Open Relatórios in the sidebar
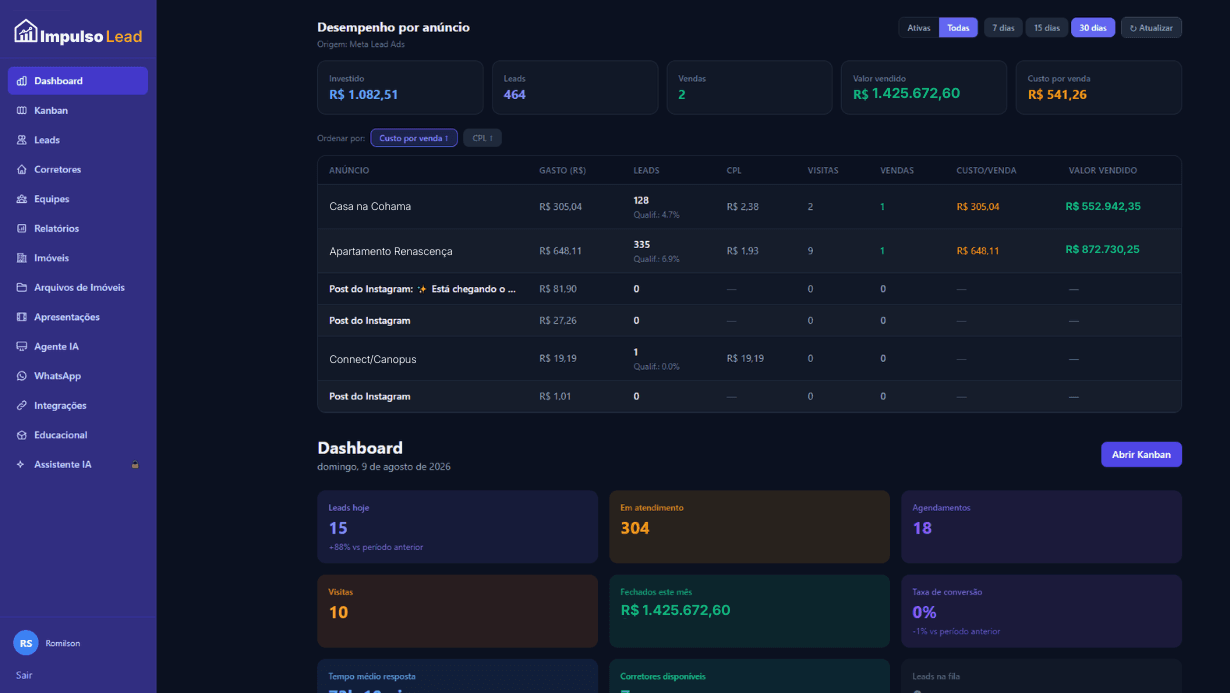This screenshot has width=1230, height=693. pos(78,228)
